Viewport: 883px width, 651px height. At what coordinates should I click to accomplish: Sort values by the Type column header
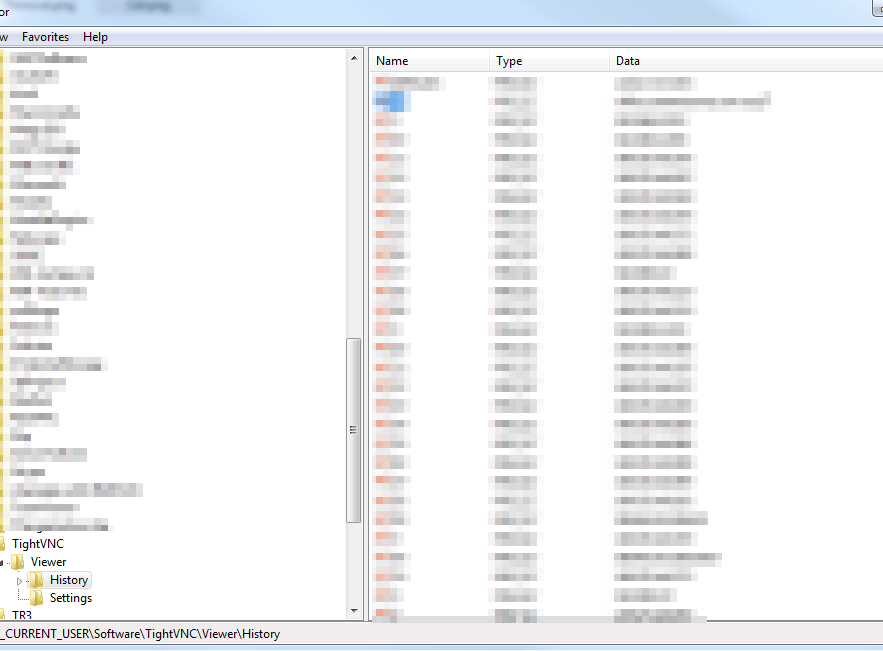coord(509,61)
